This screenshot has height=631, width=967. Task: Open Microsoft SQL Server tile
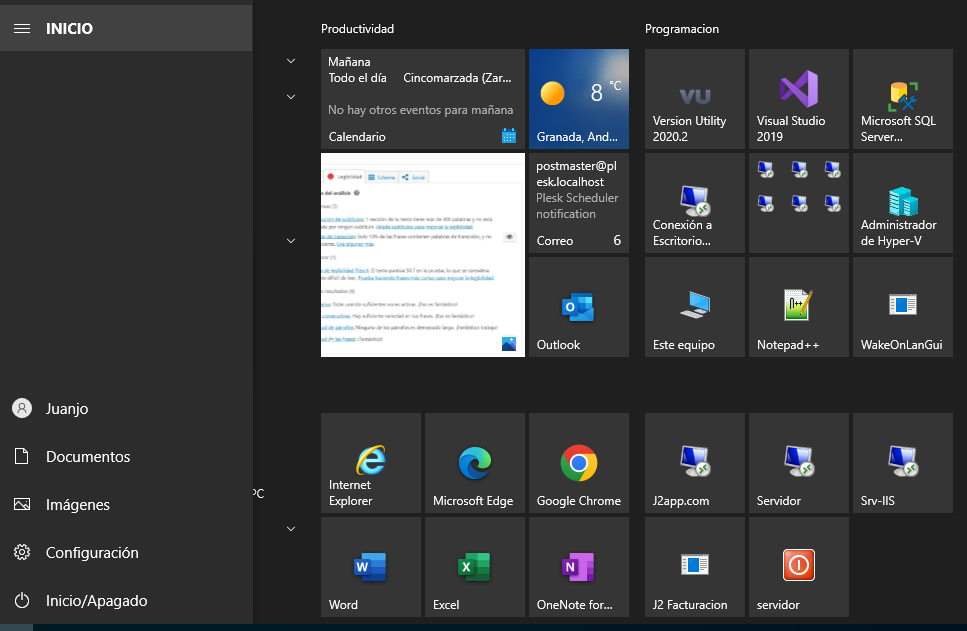coord(902,99)
